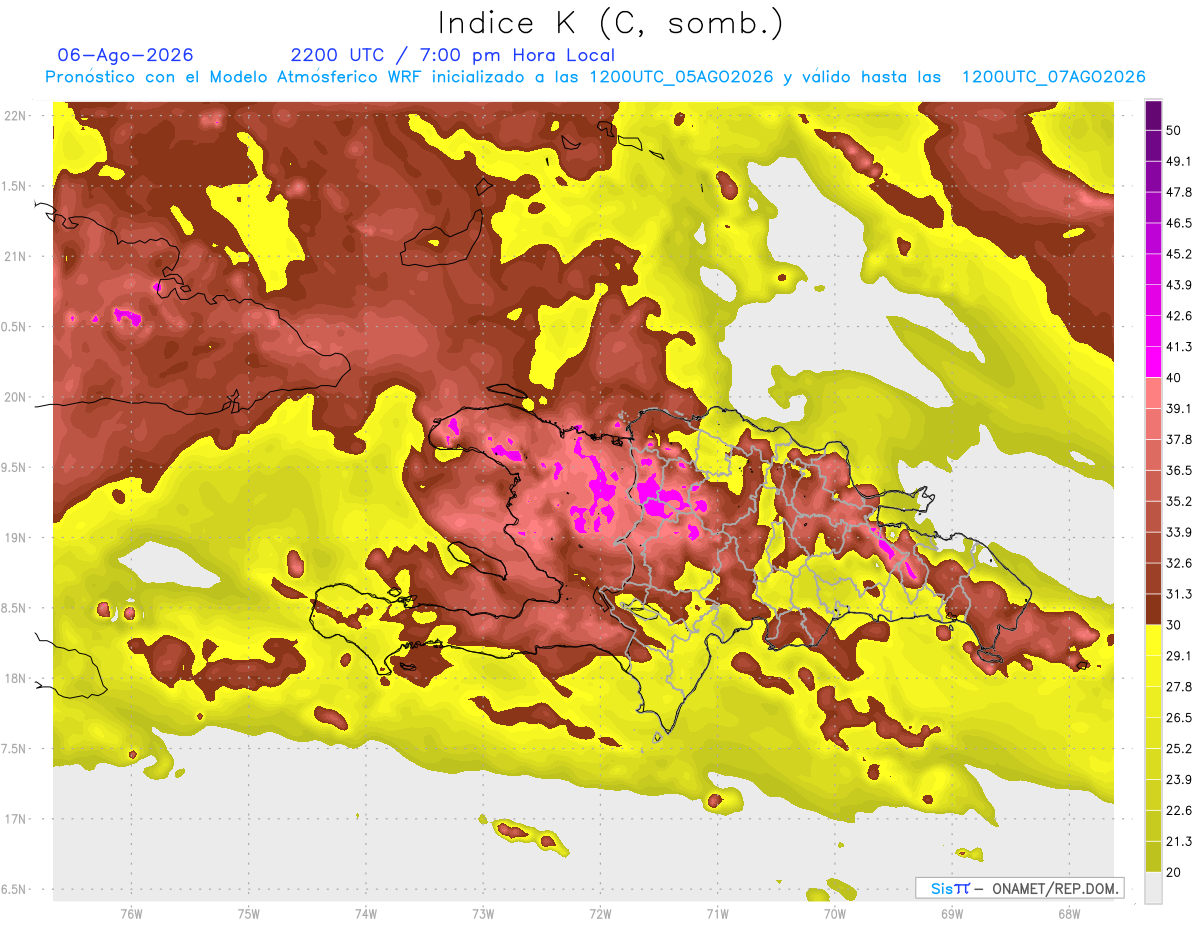
Task: Pick the dark purple swatch above 50
Action: click(x=1153, y=116)
